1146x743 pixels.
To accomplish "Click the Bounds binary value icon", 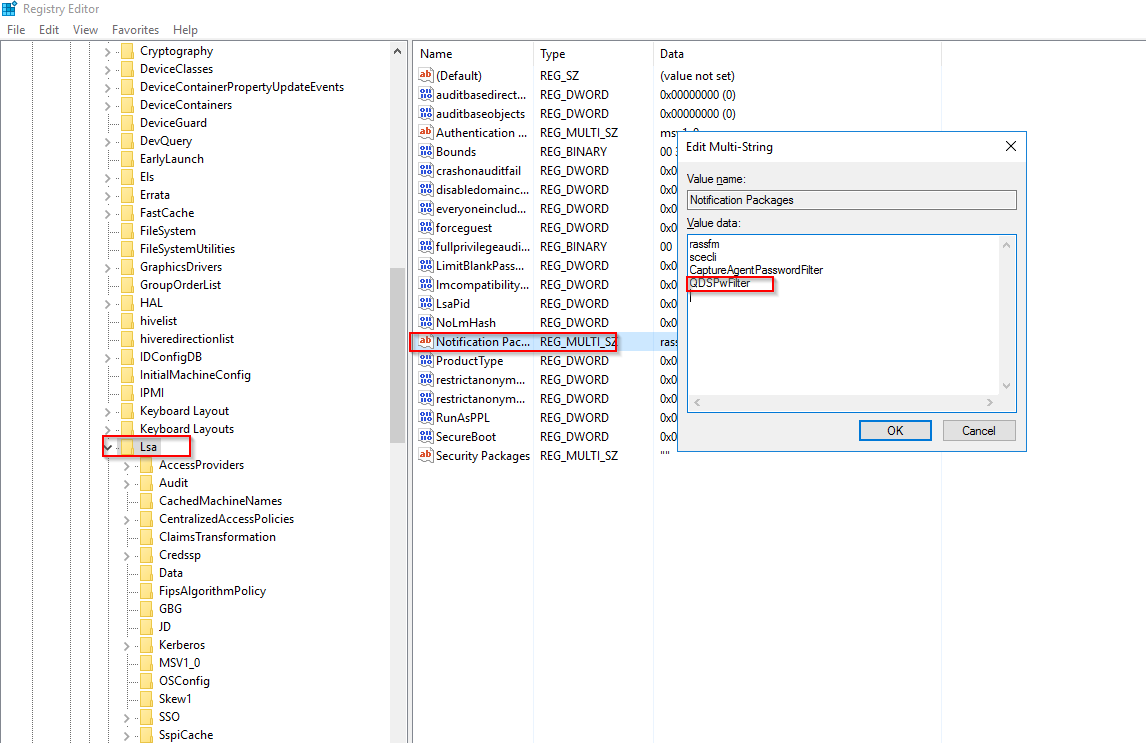I will pos(425,151).
